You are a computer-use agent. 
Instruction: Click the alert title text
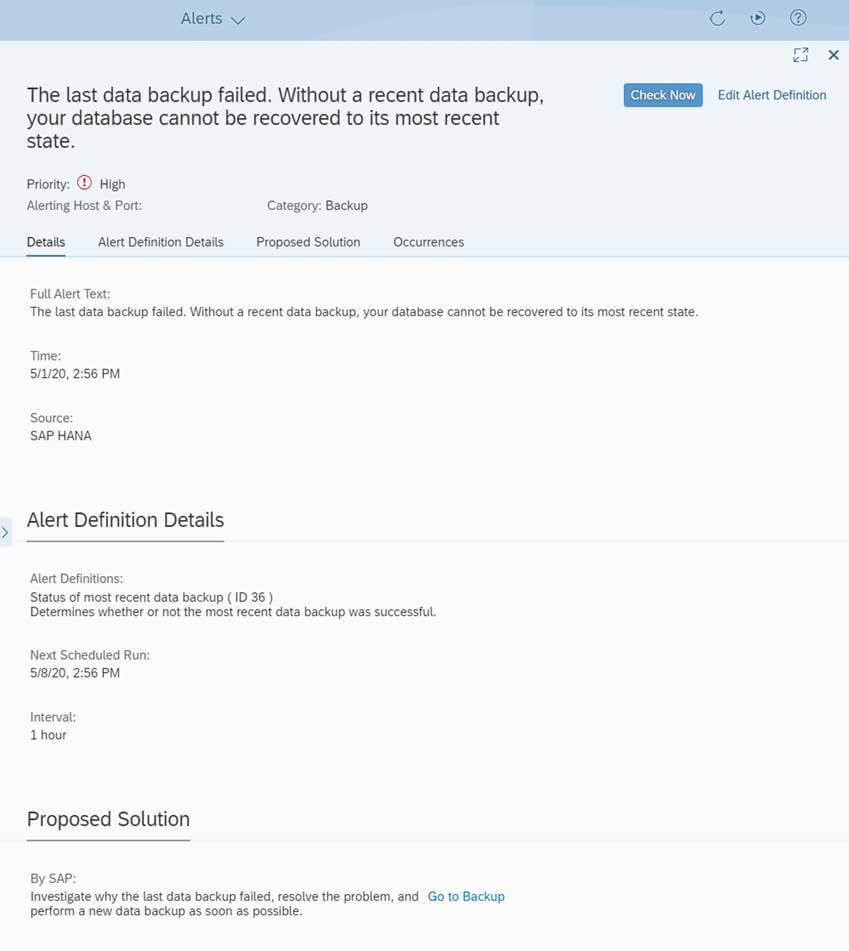pyautogui.click(x=285, y=118)
